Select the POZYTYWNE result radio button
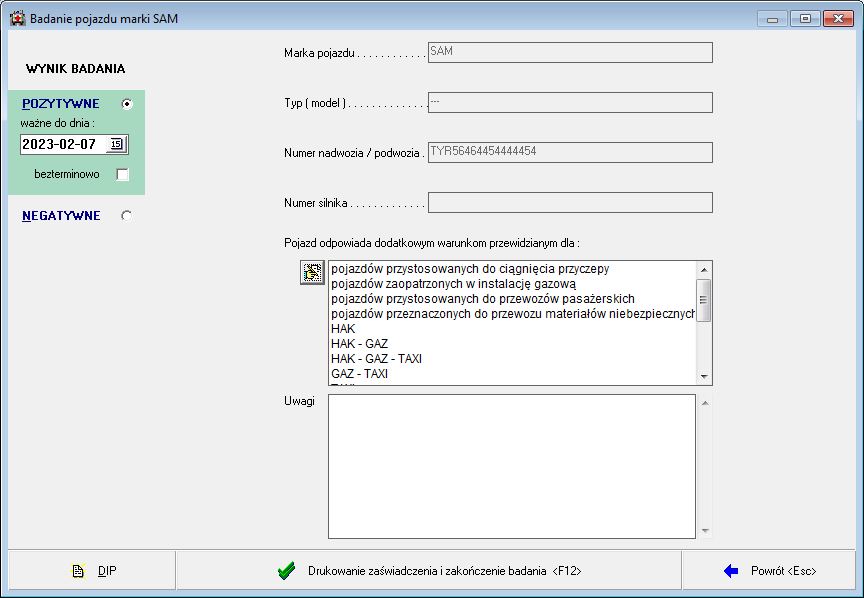The image size is (864, 598). tap(126, 104)
